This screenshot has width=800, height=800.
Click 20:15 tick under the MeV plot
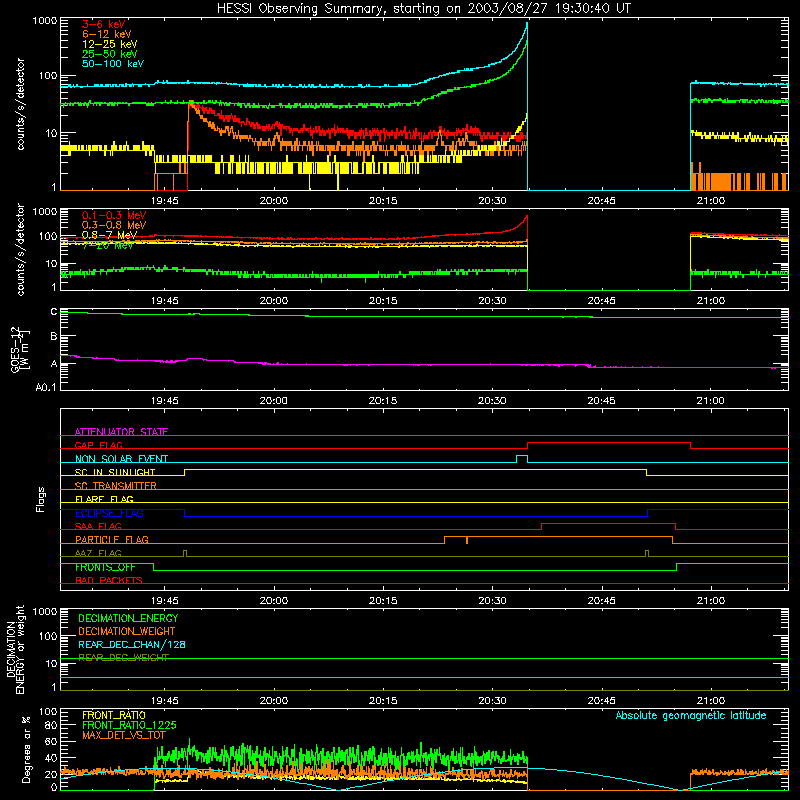(x=383, y=301)
